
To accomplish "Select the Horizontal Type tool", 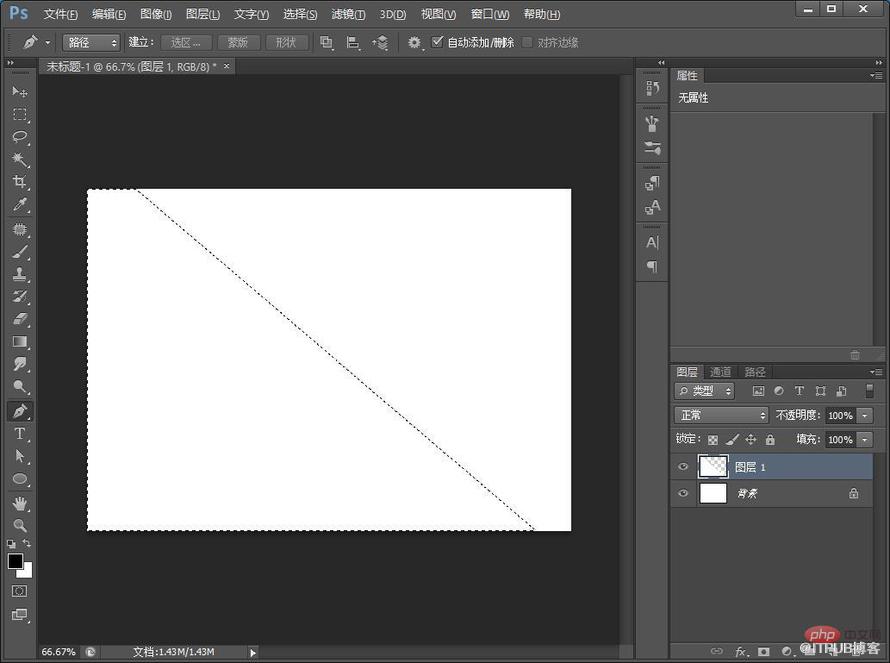I will pos(19,434).
